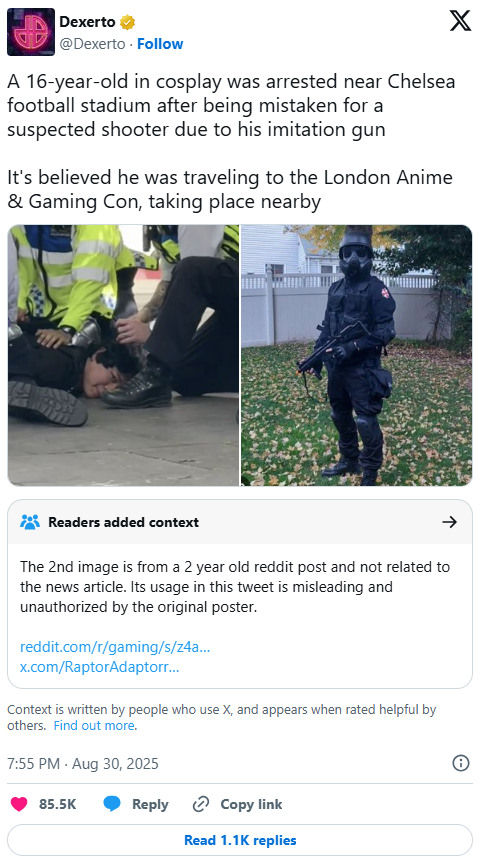
Task: Like the post with heart icon
Action: click(19, 805)
